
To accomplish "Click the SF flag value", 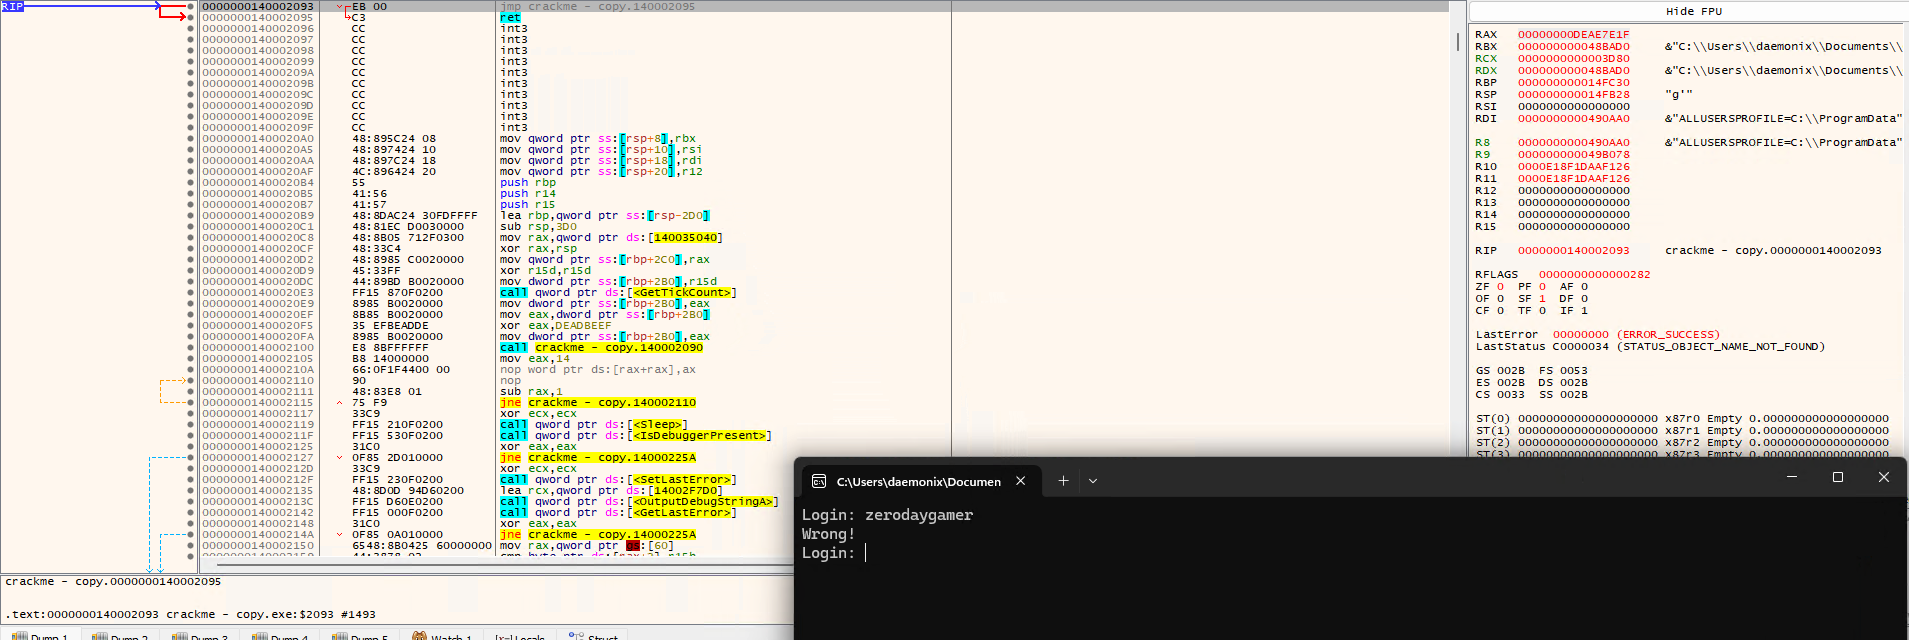I will (x=1542, y=298).
